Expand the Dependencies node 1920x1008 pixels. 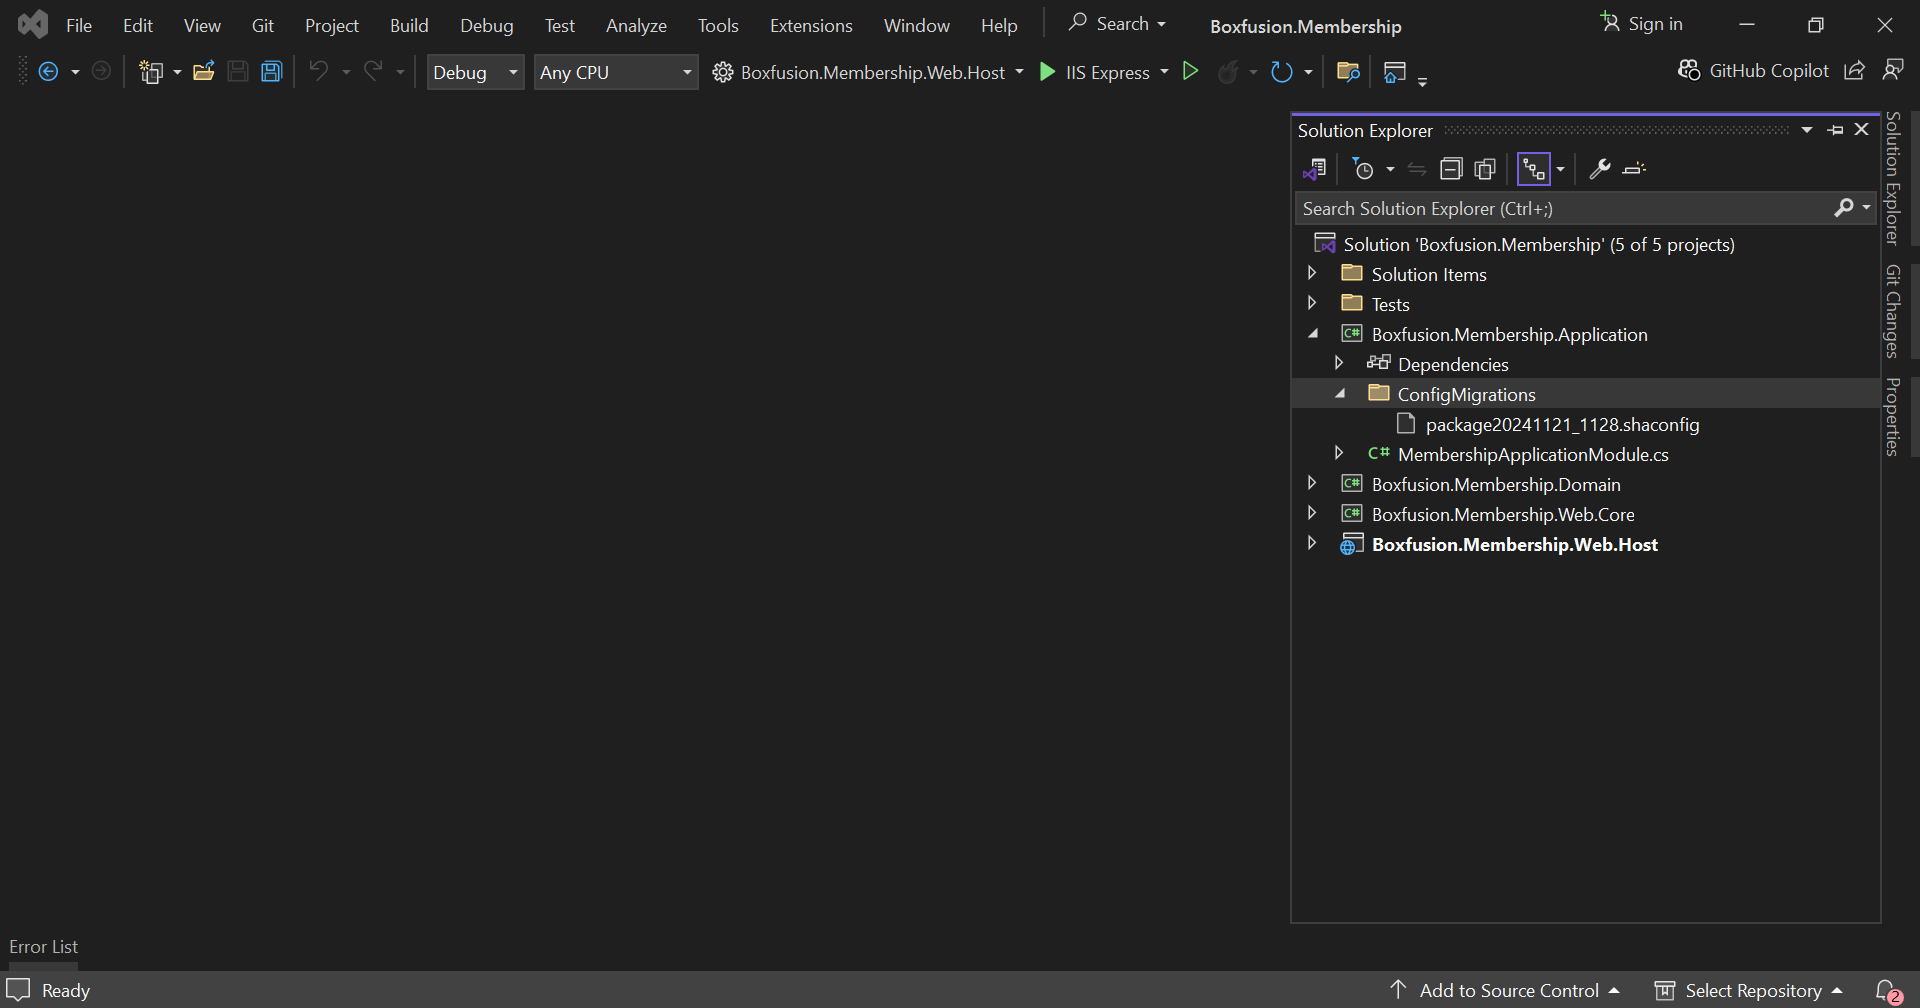(x=1339, y=363)
